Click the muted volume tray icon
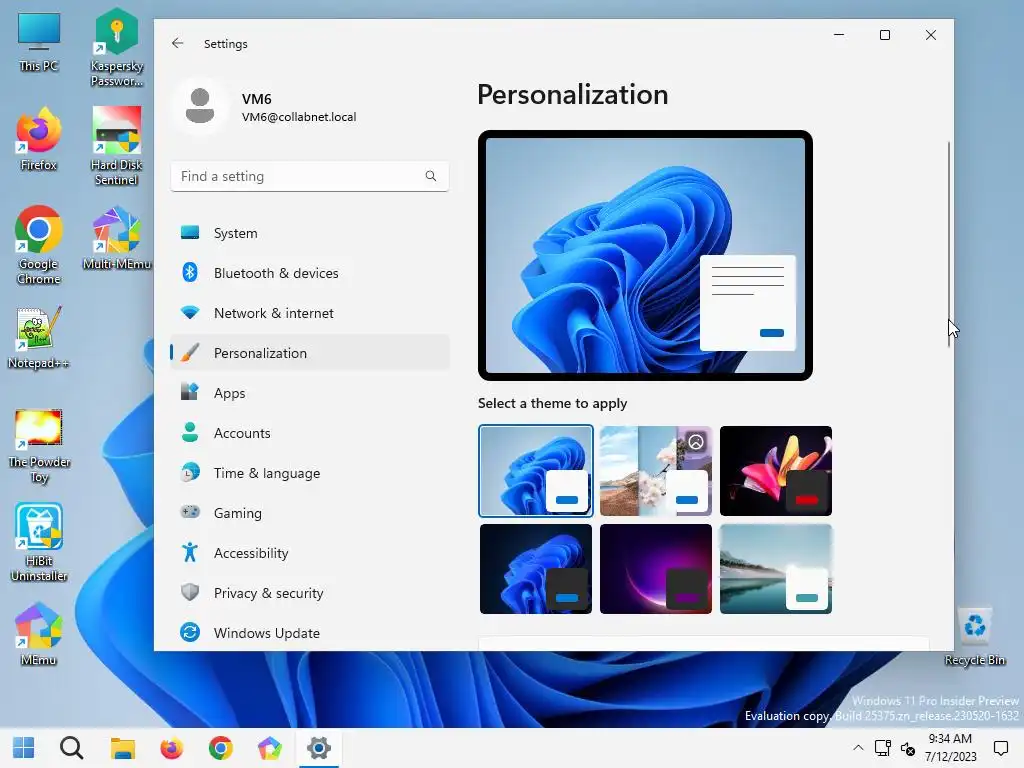The height and width of the screenshot is (768, 1024). pyautogui.click(x=908, y=748)
